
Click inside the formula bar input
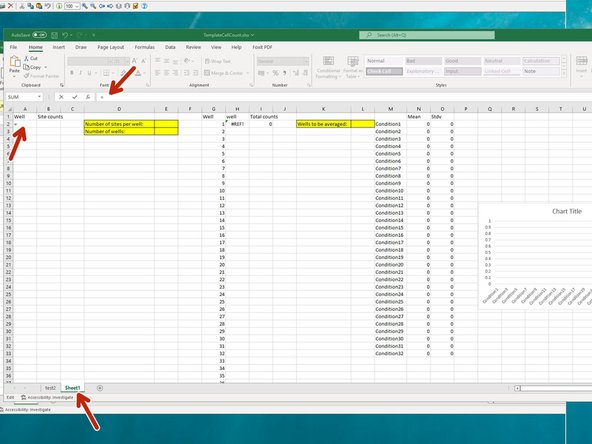coord(344,97)
